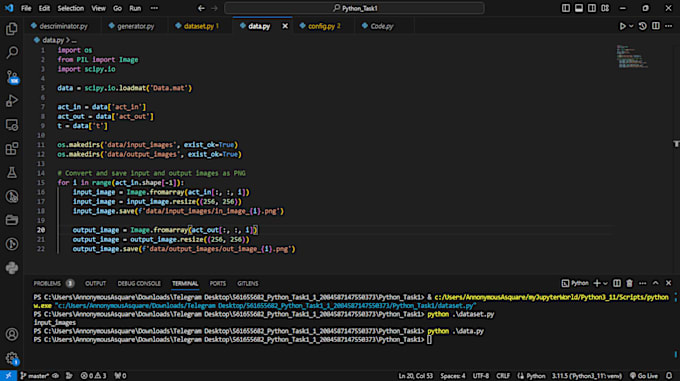Switch to the generator.py tab
Viewport: 680px width, 381px height.
[x=135, y=26]
